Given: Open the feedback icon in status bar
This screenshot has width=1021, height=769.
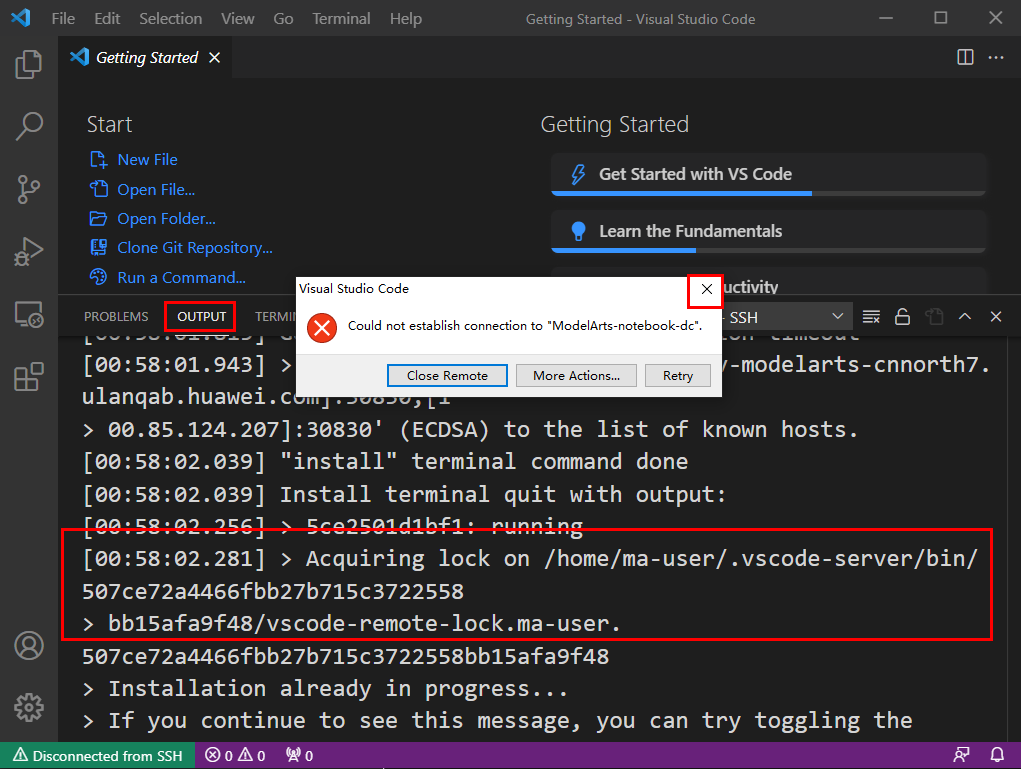Looking at the screenshot, I should pos(961,755).
